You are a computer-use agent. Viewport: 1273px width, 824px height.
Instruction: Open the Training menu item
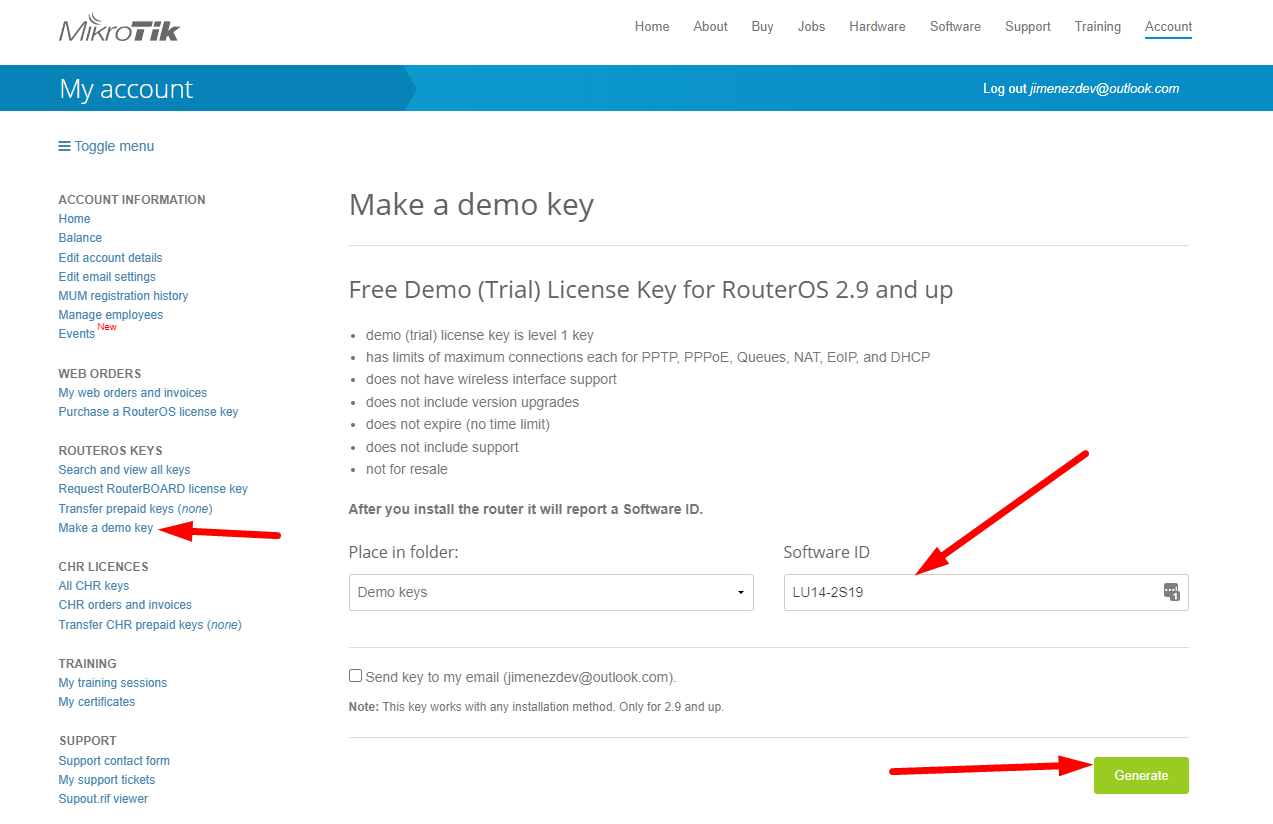click(x=1097, y=27)
